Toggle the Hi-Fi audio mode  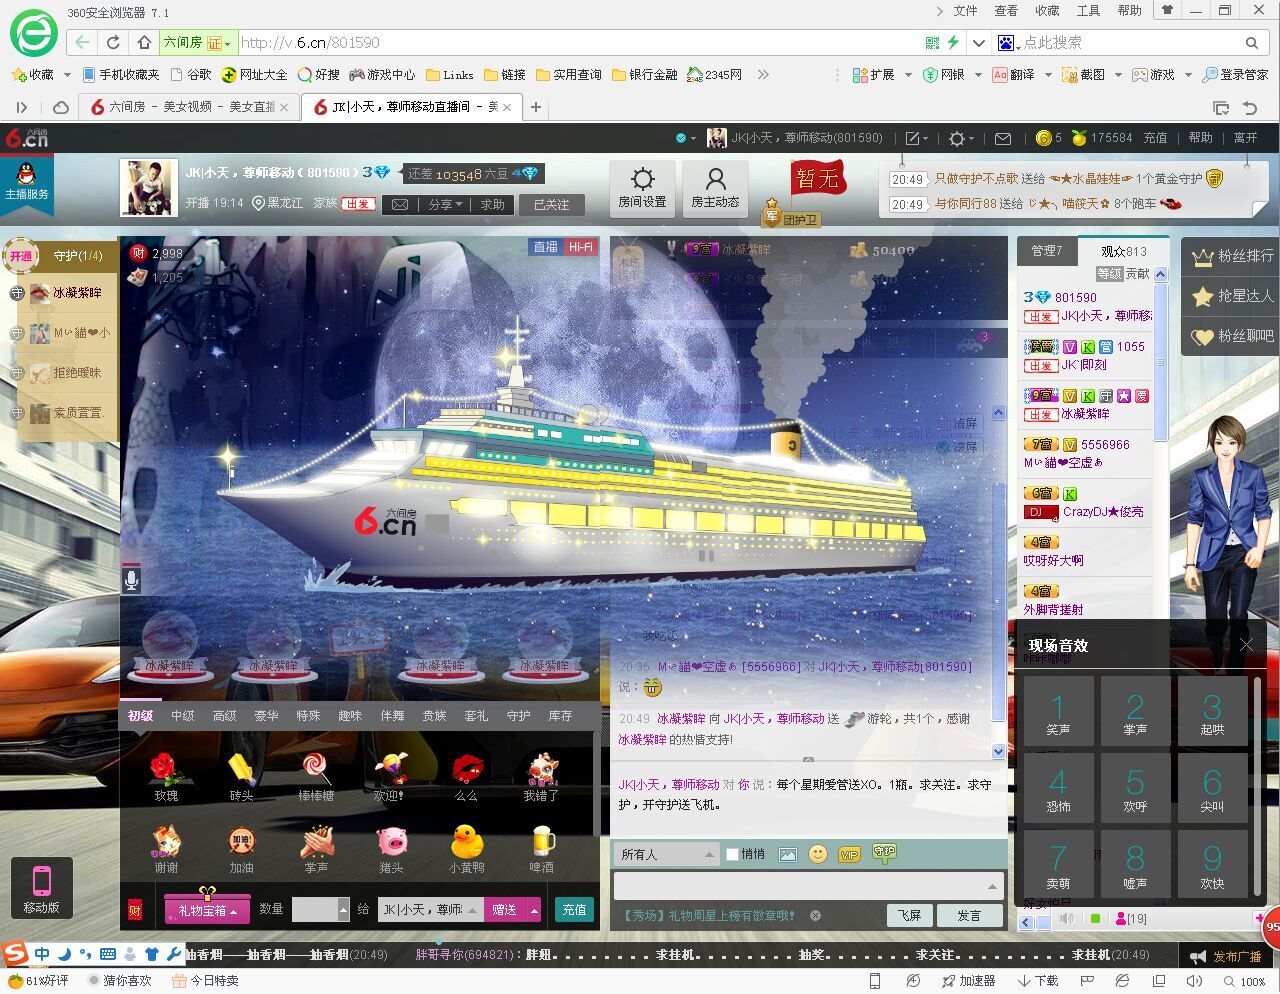pyautogui.click(x=580, y=247)
